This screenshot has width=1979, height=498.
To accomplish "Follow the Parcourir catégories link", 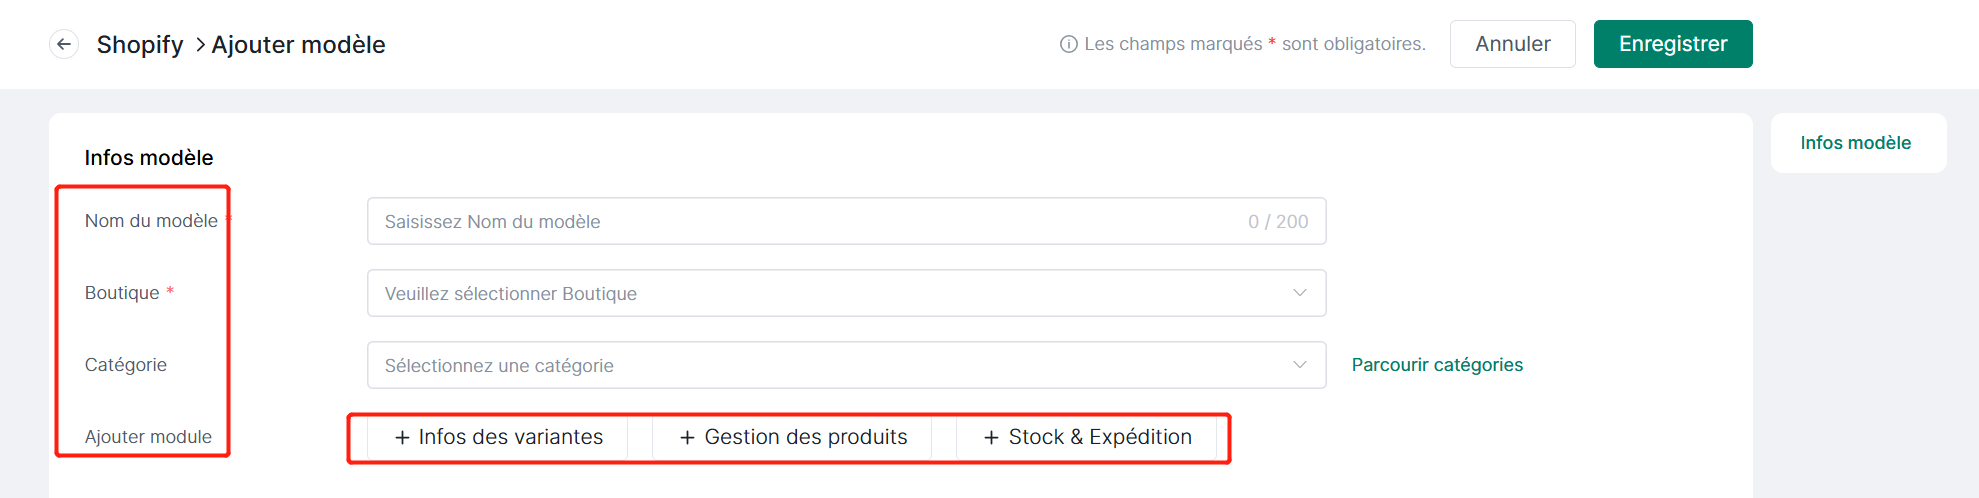I will point(1437,365).
